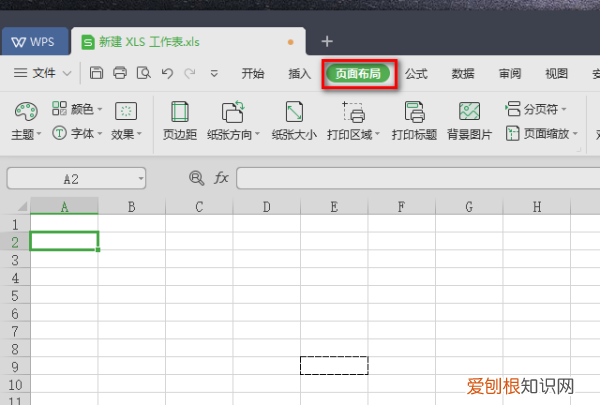Expand quick access toolbar customize arrow

point(214,73)
